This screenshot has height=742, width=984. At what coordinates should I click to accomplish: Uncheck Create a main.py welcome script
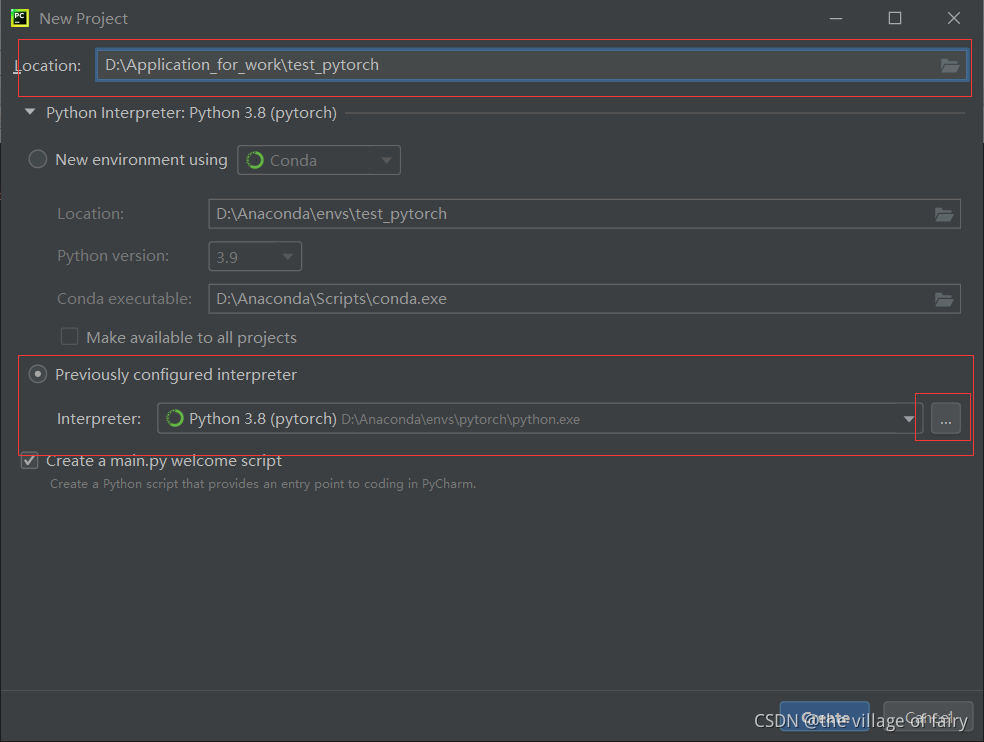pyautogui.click(x=29, y=461)
